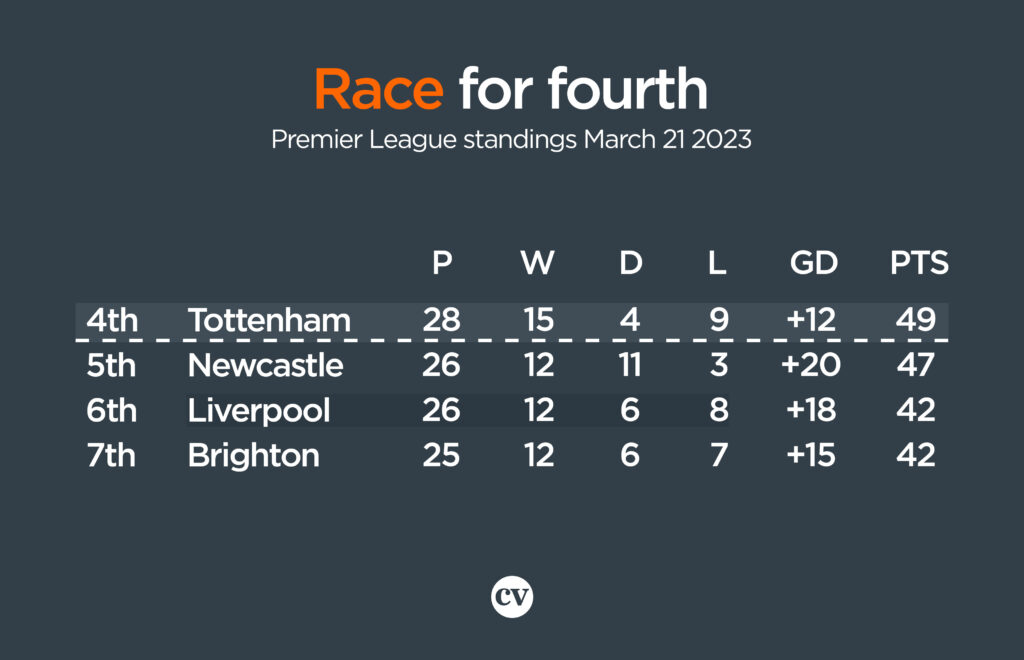1024x660 pixels.
Task: Select the Newcastle team name
Action: [265, 365]
